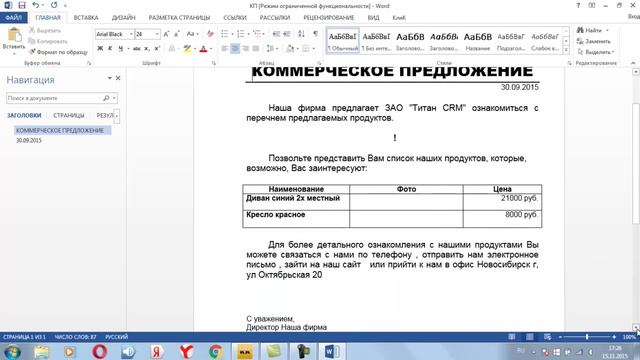Switch to СТРАНИЦЫ tab in navigation pane
This screenshot has height=360, width=640.
69,116
